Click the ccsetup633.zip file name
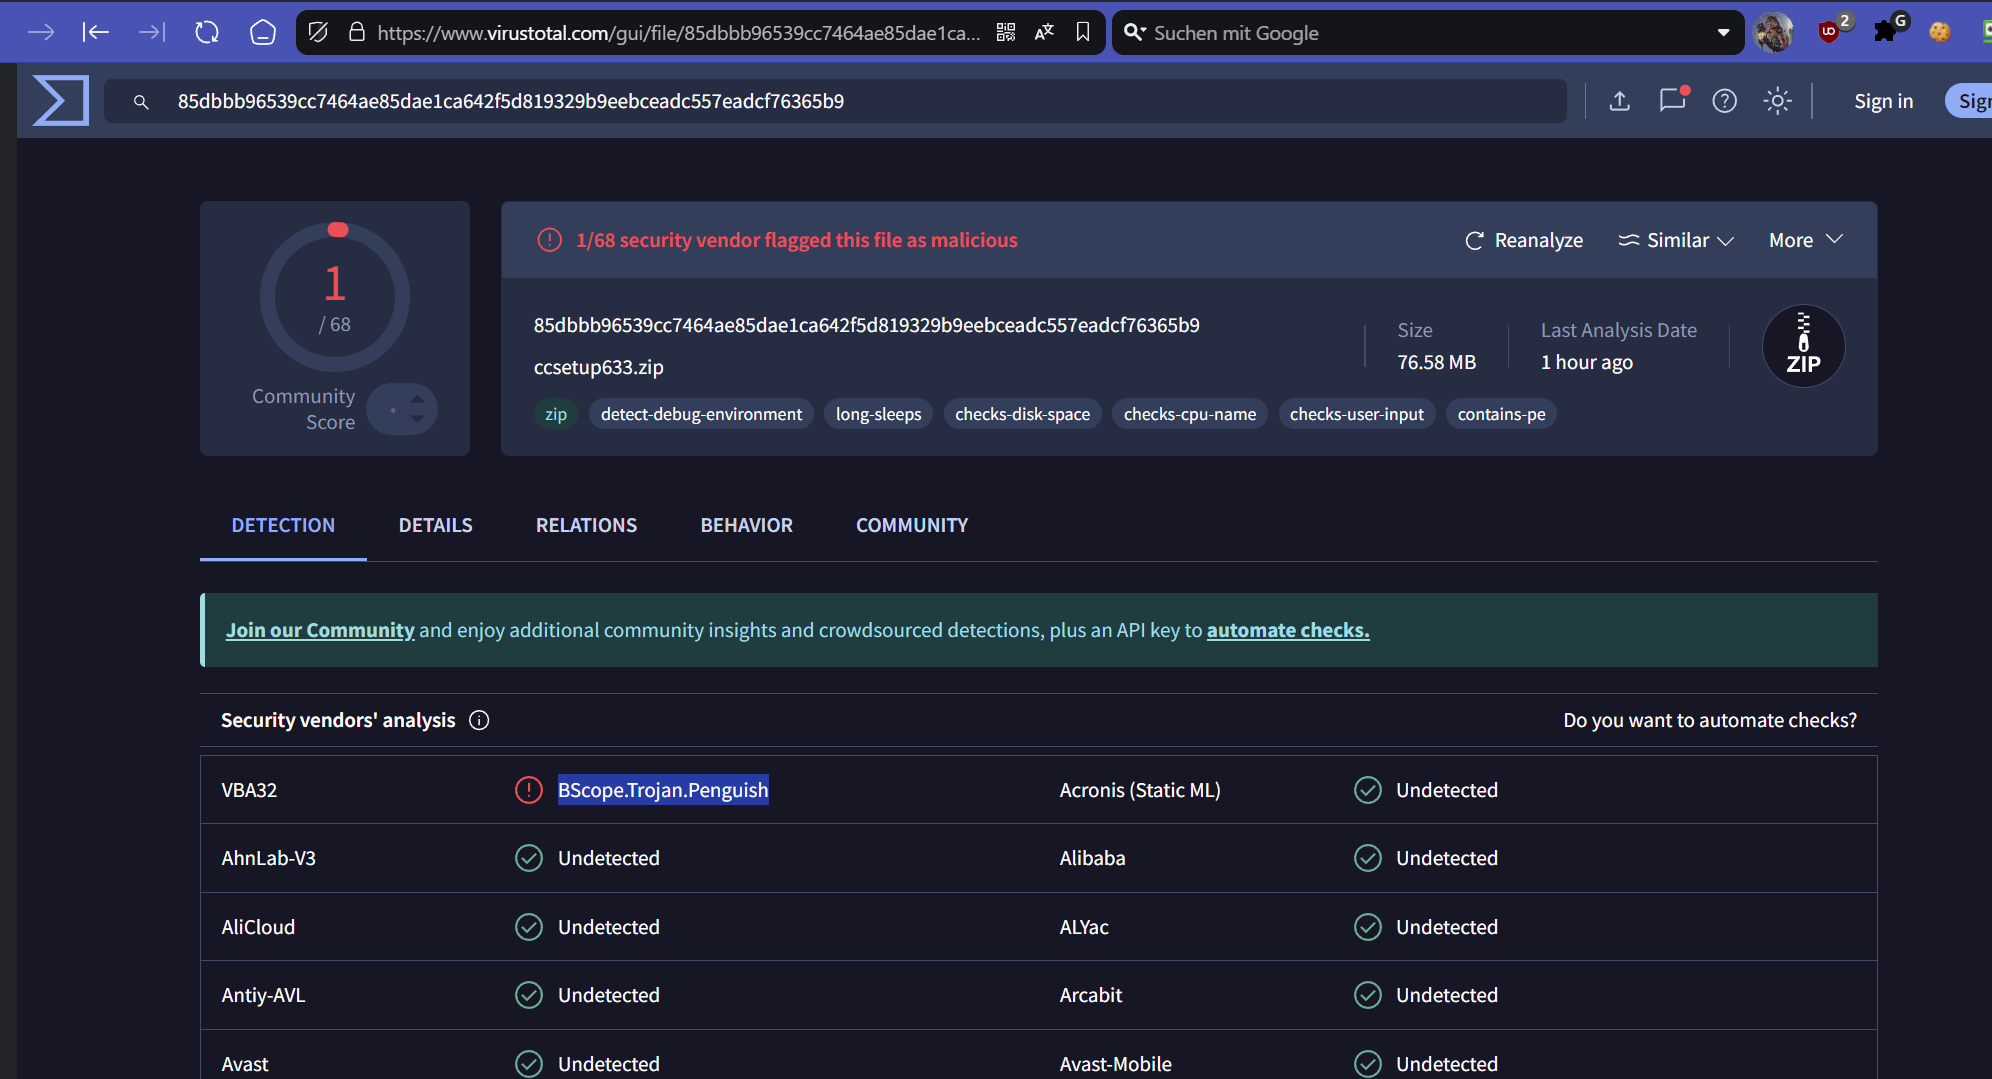 599,367
